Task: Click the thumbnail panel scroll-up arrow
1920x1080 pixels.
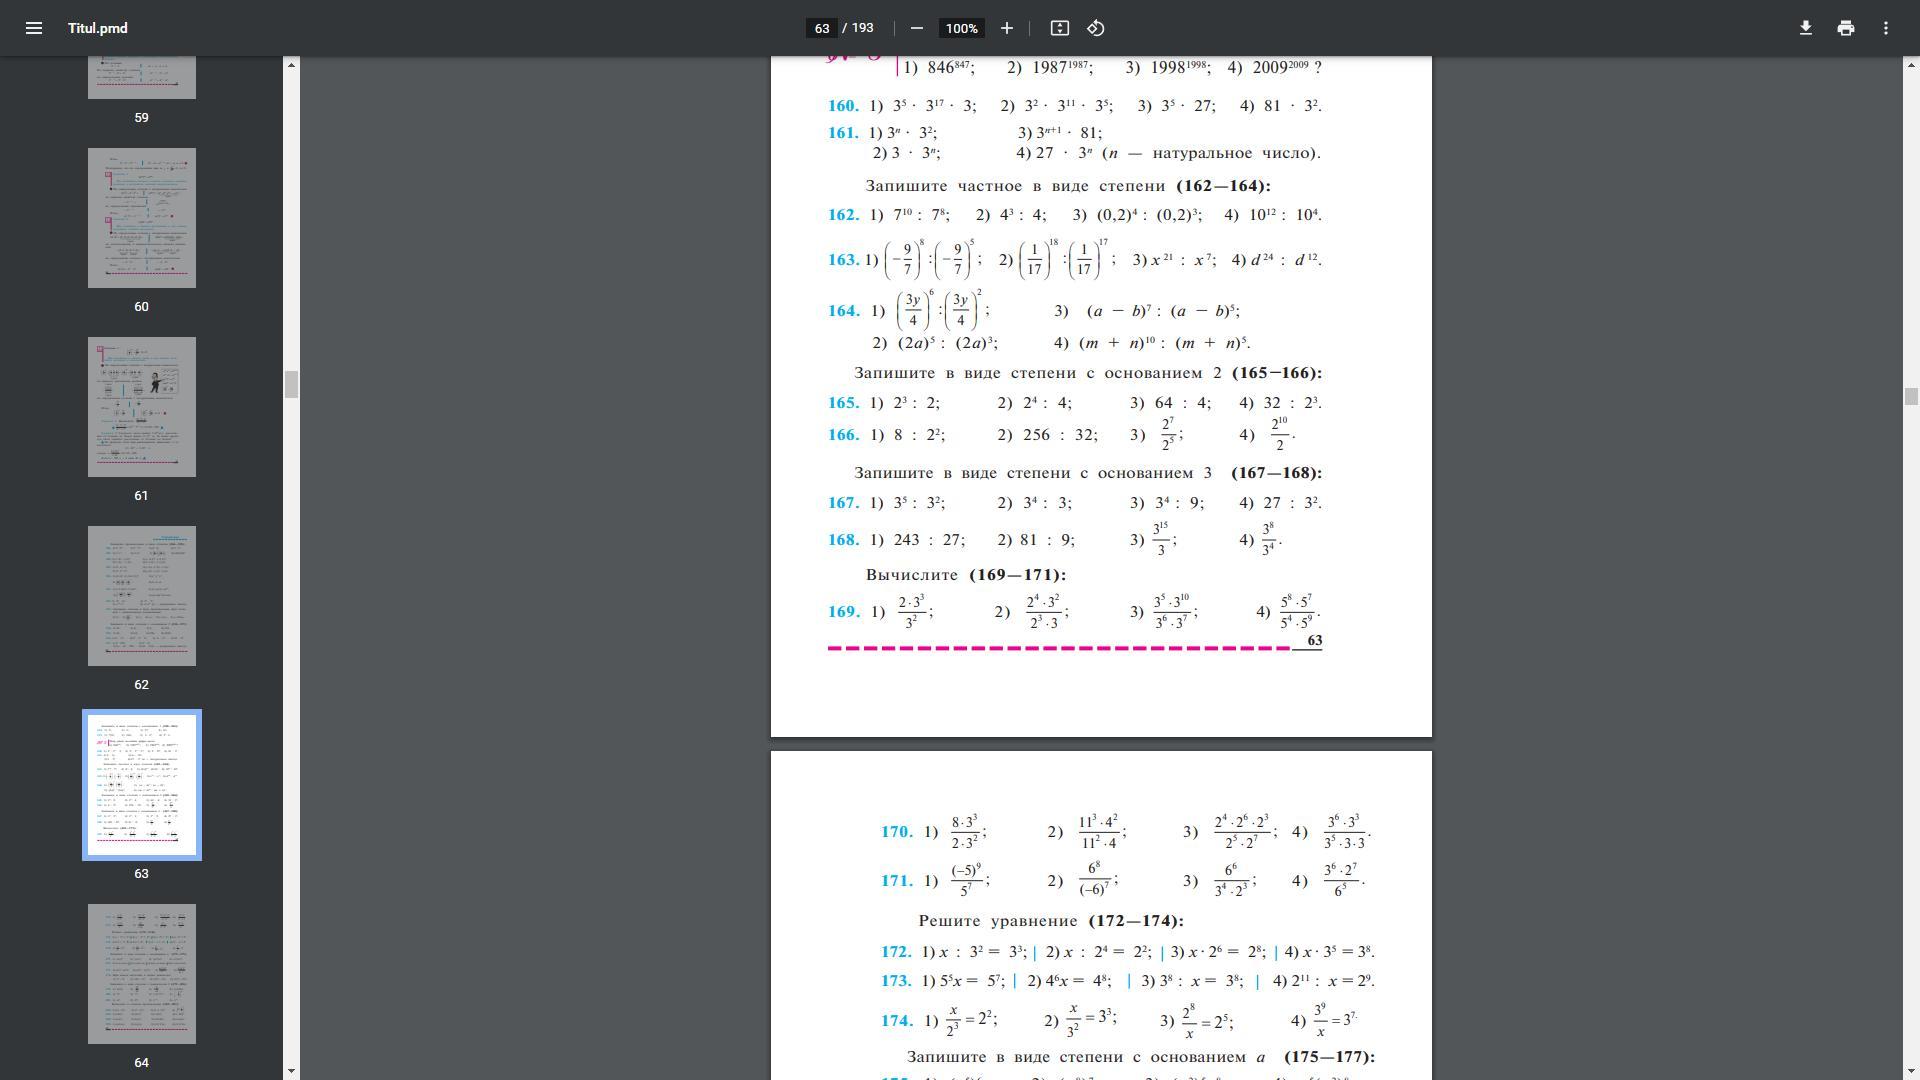Action: pos(291,65)
